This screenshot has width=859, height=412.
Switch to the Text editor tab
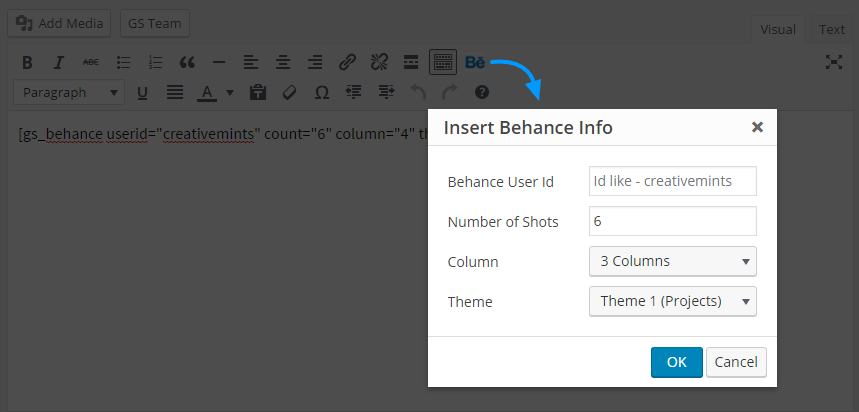click(x=832, y=30)
